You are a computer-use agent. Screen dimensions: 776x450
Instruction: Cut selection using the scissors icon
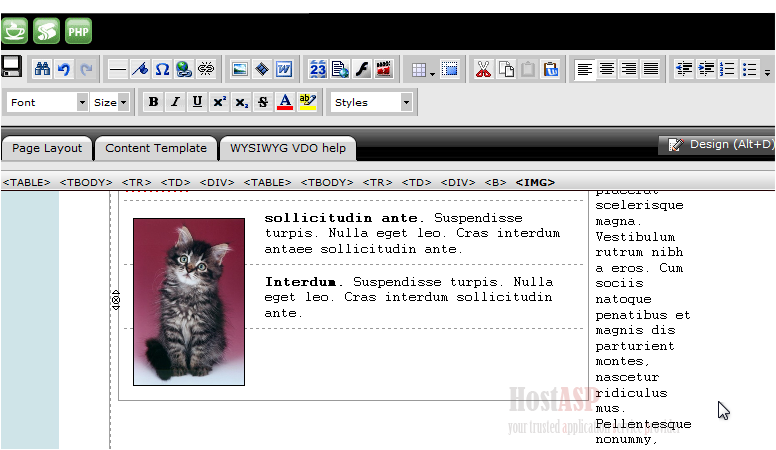(484, 69)
